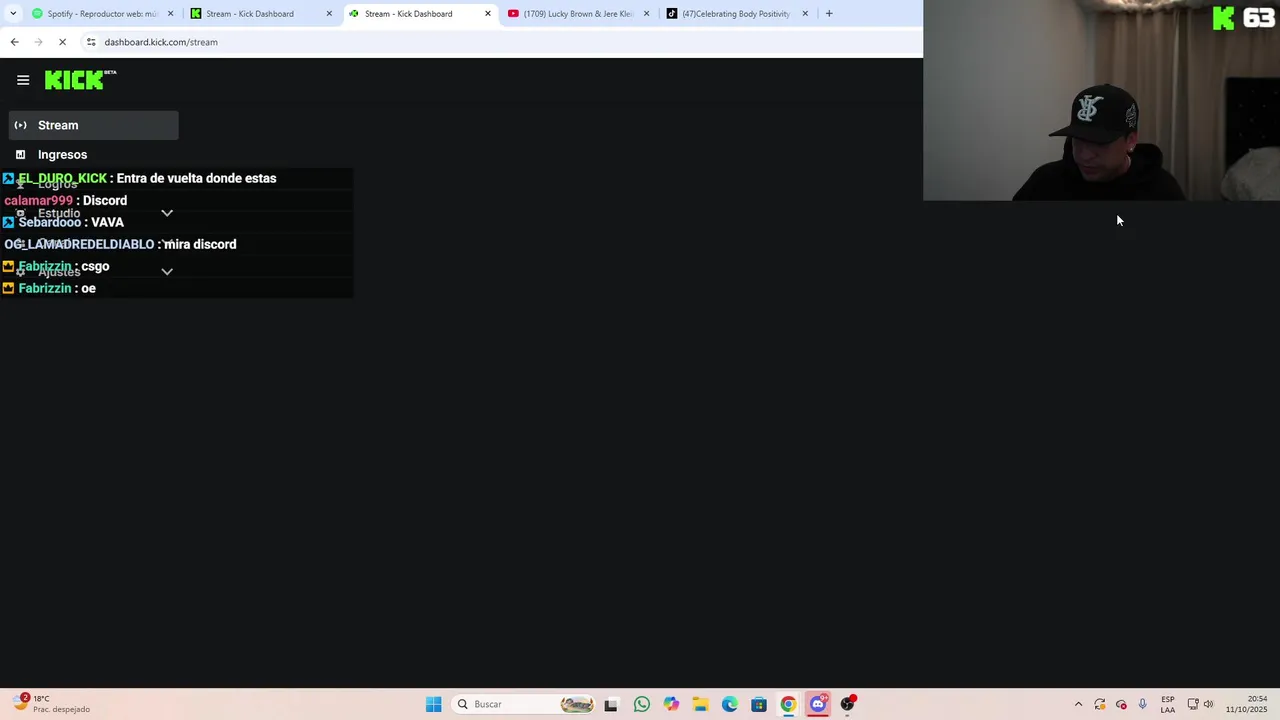Open Copilot from the taskbar
This screenshot has height=720, width=1280.
(x=671, y=704)
